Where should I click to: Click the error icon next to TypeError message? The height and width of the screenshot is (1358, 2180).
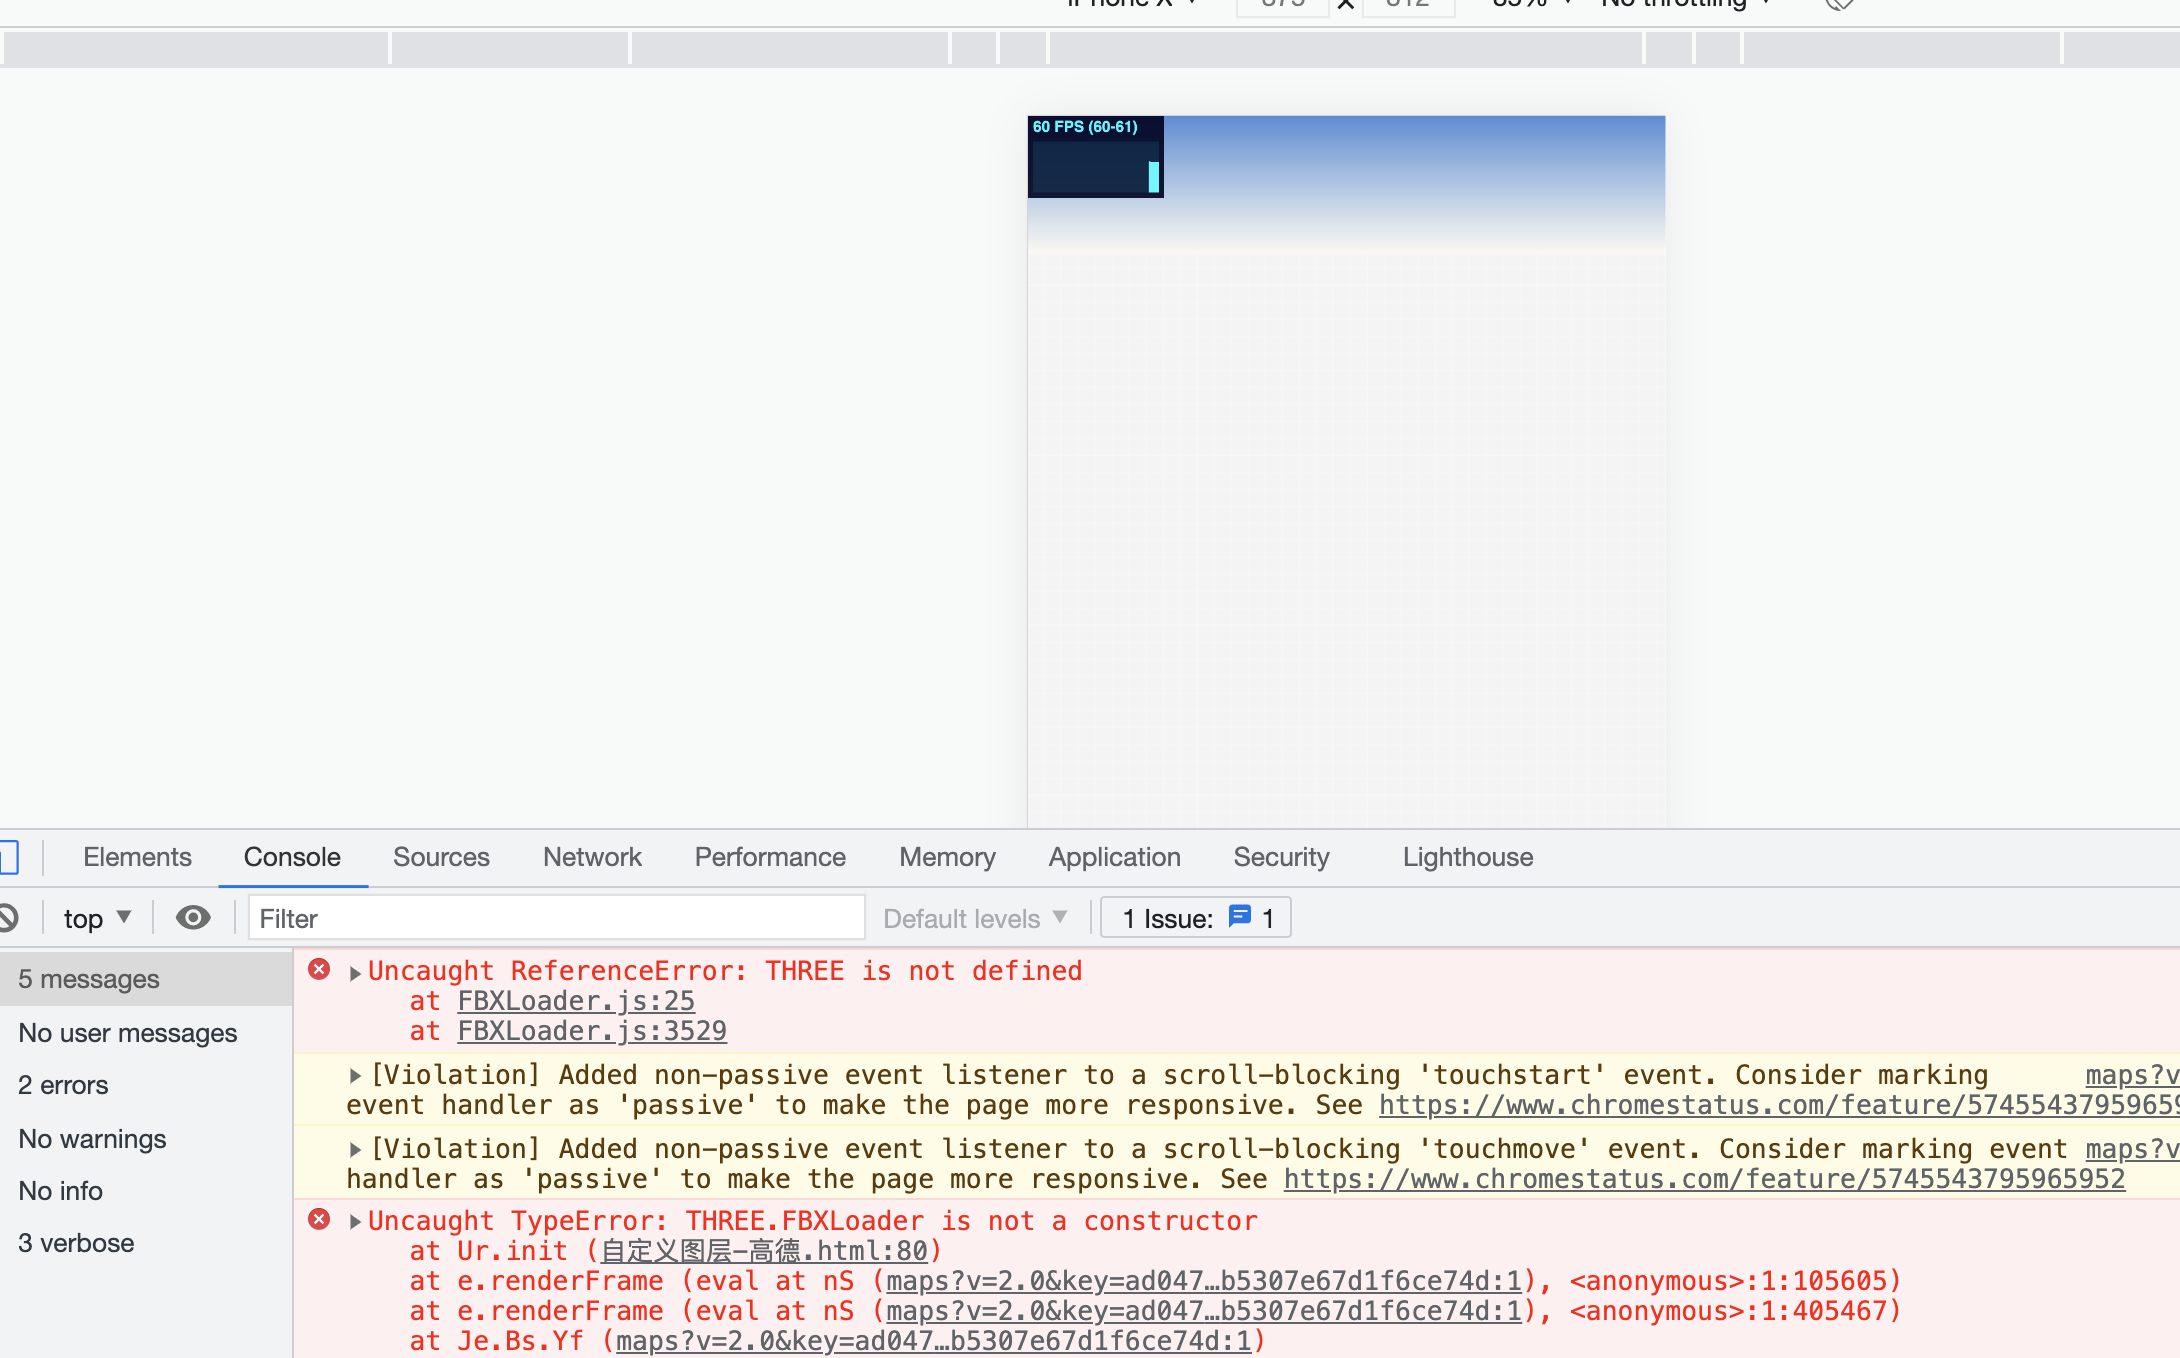(319, 1219)
